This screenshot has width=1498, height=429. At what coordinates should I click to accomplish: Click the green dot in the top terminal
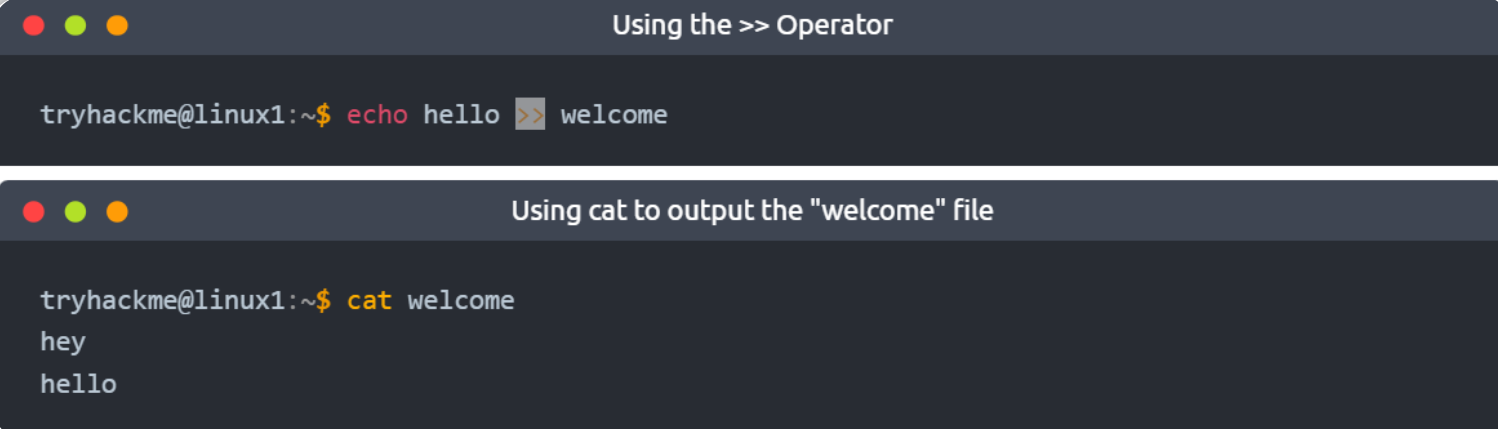click(x=75, y=25)
